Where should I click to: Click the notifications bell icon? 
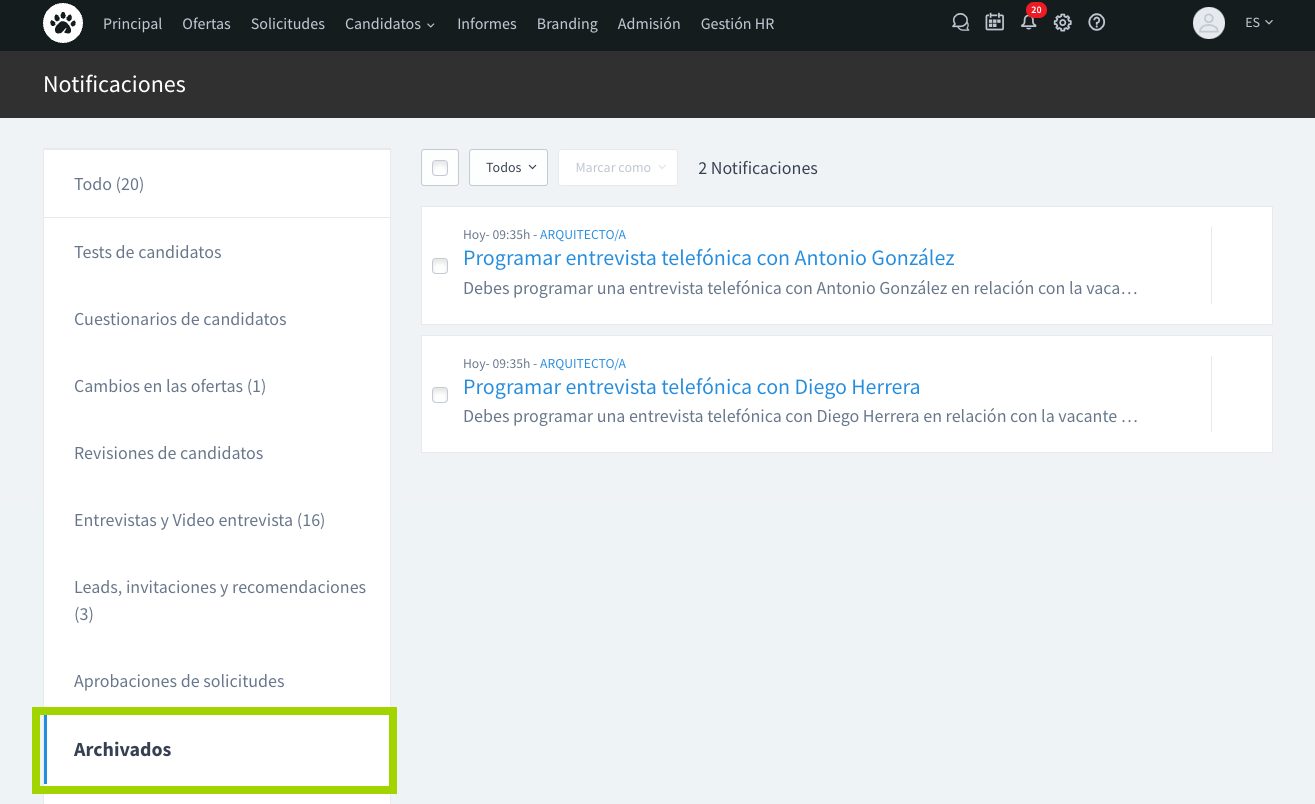[x=1028, y=23]
